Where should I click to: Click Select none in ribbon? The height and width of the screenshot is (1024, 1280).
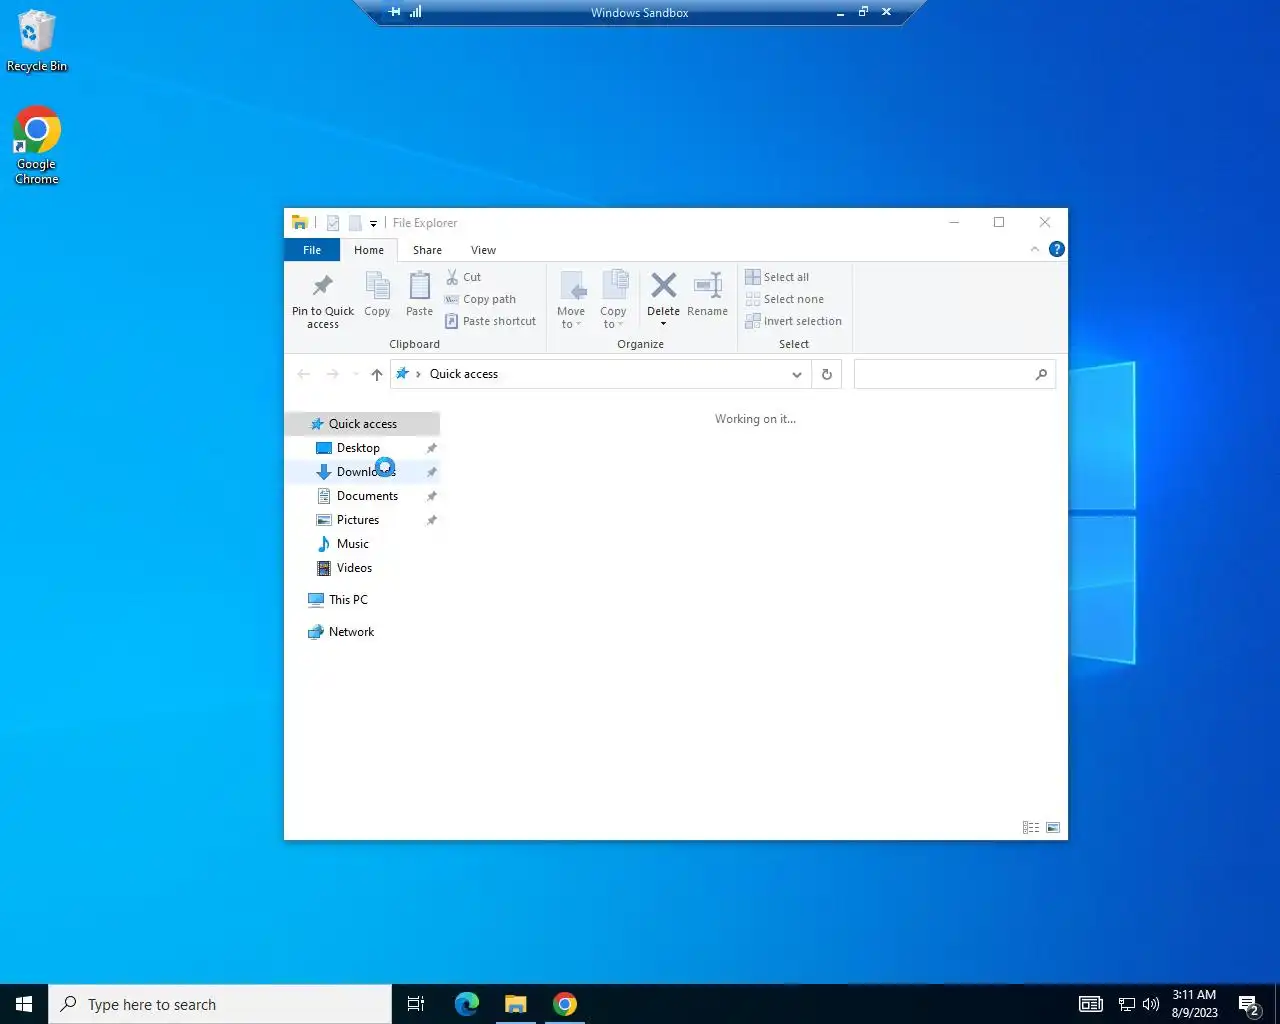785,299
